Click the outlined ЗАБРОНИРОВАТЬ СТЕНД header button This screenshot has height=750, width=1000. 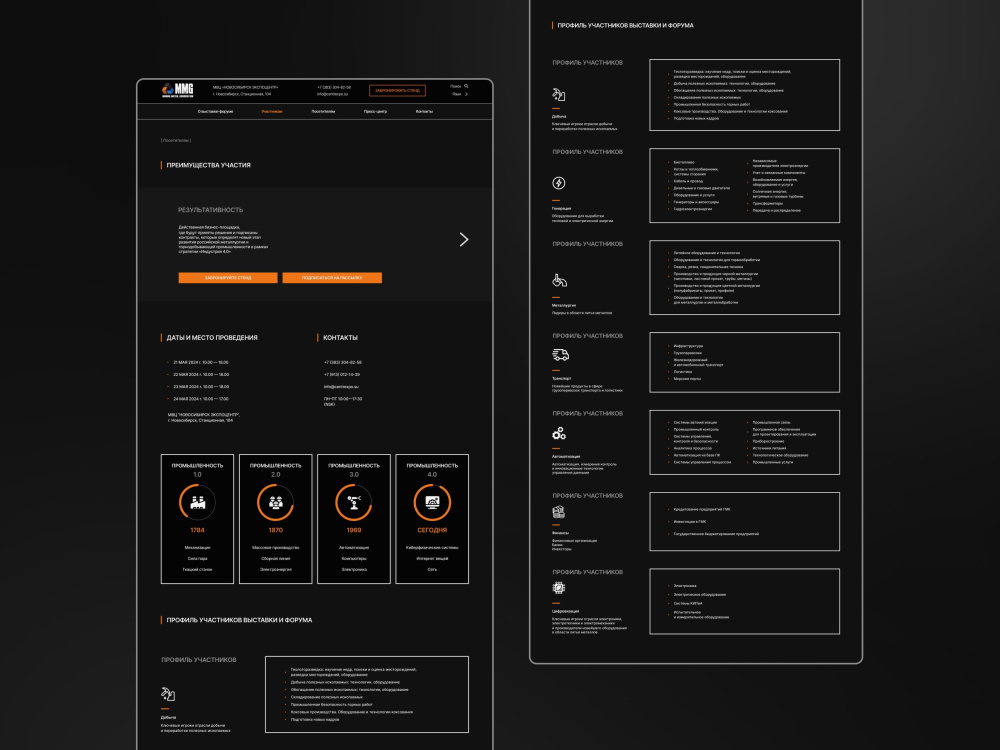(x=397, y=91)
